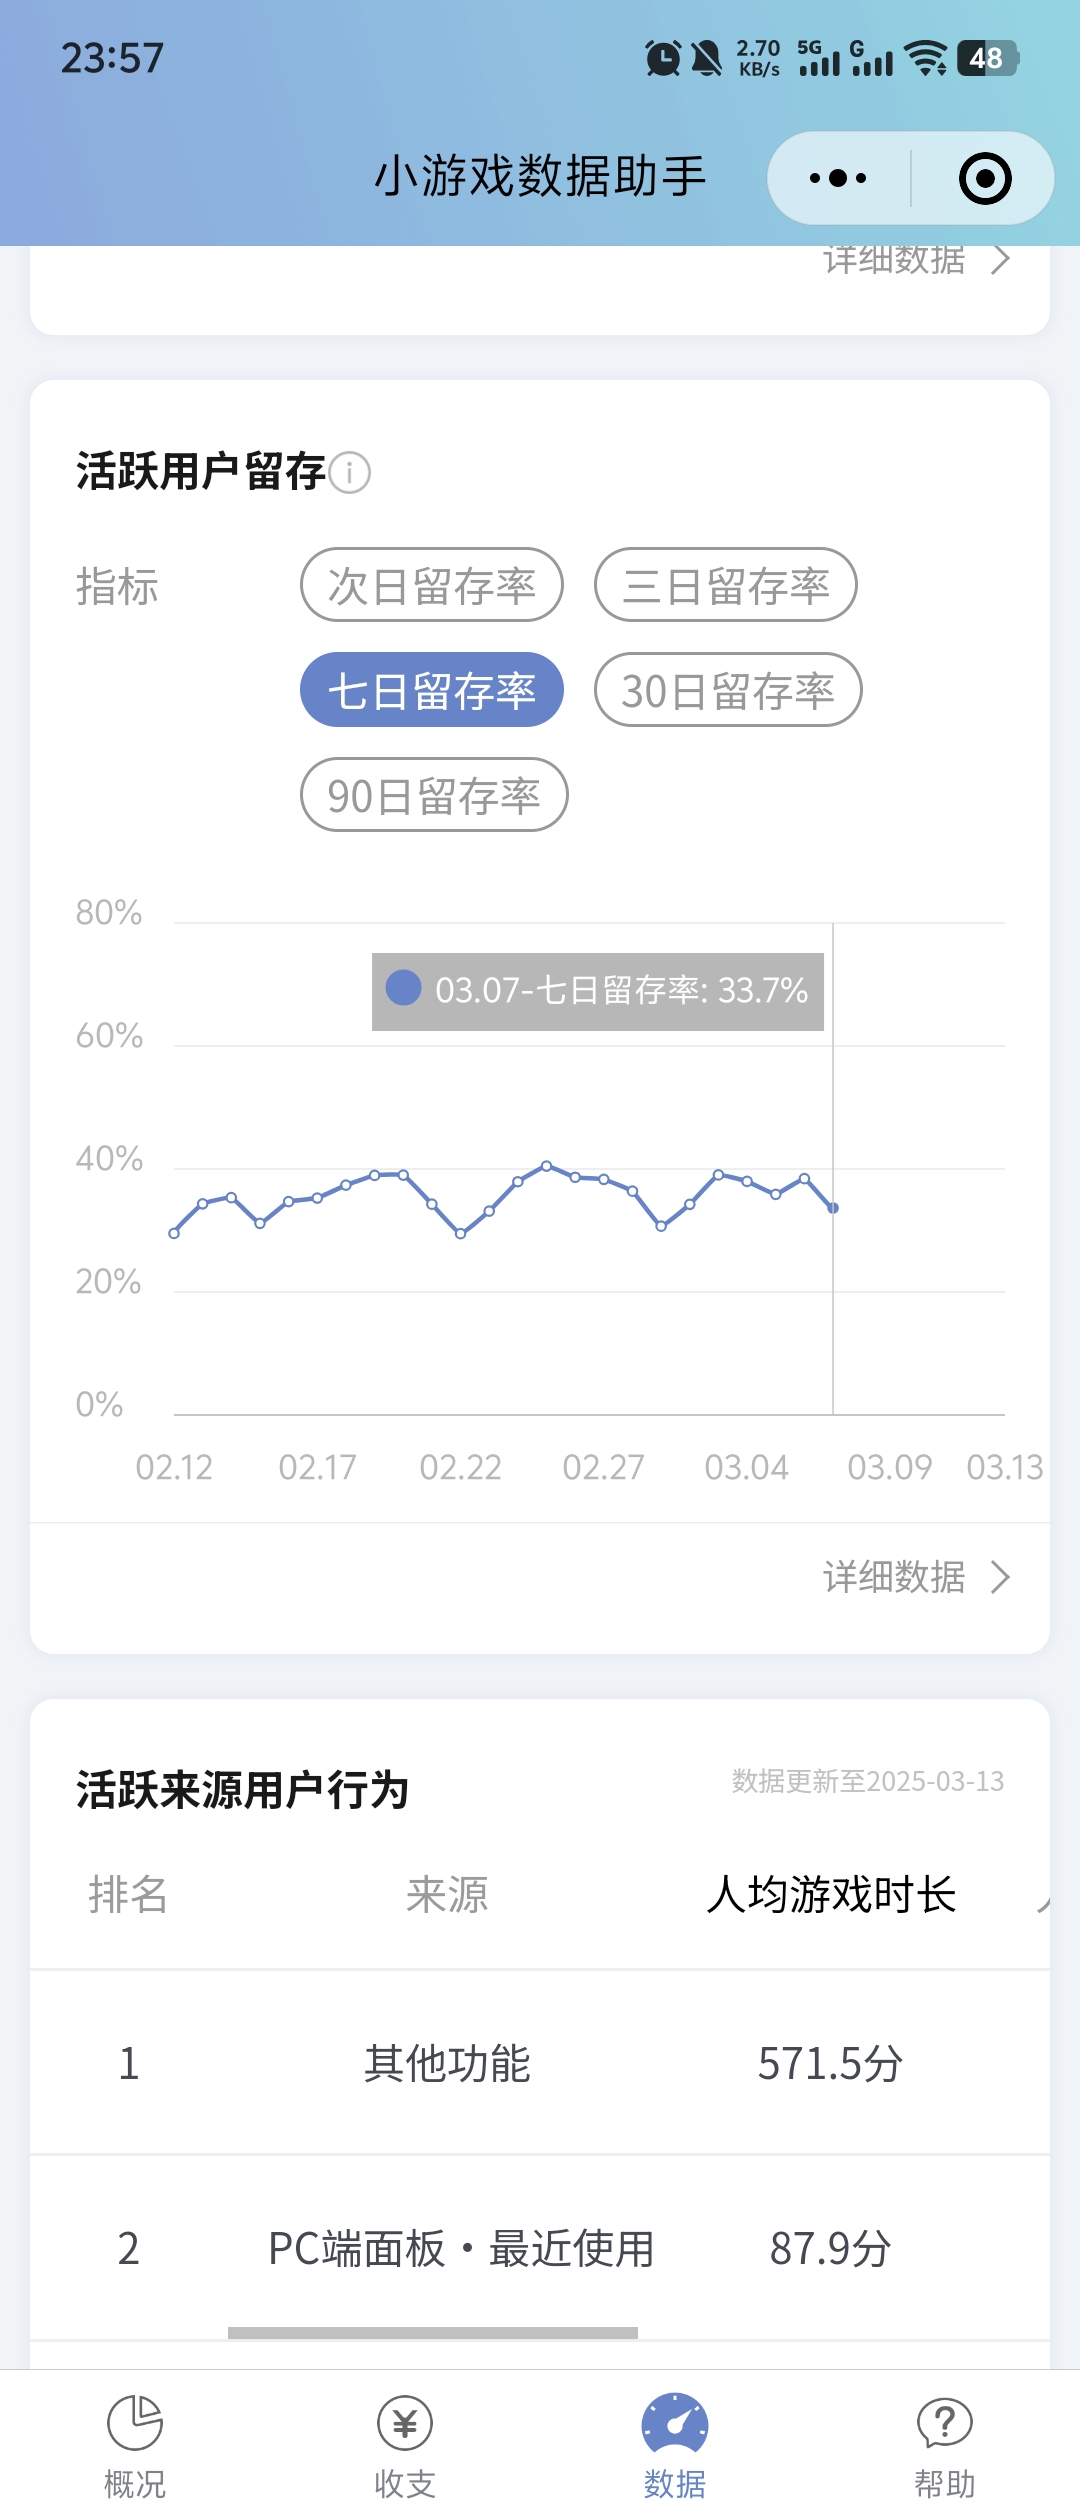
Task: Tap the 03.07 data point on chart
Action: pos(833,1208)
